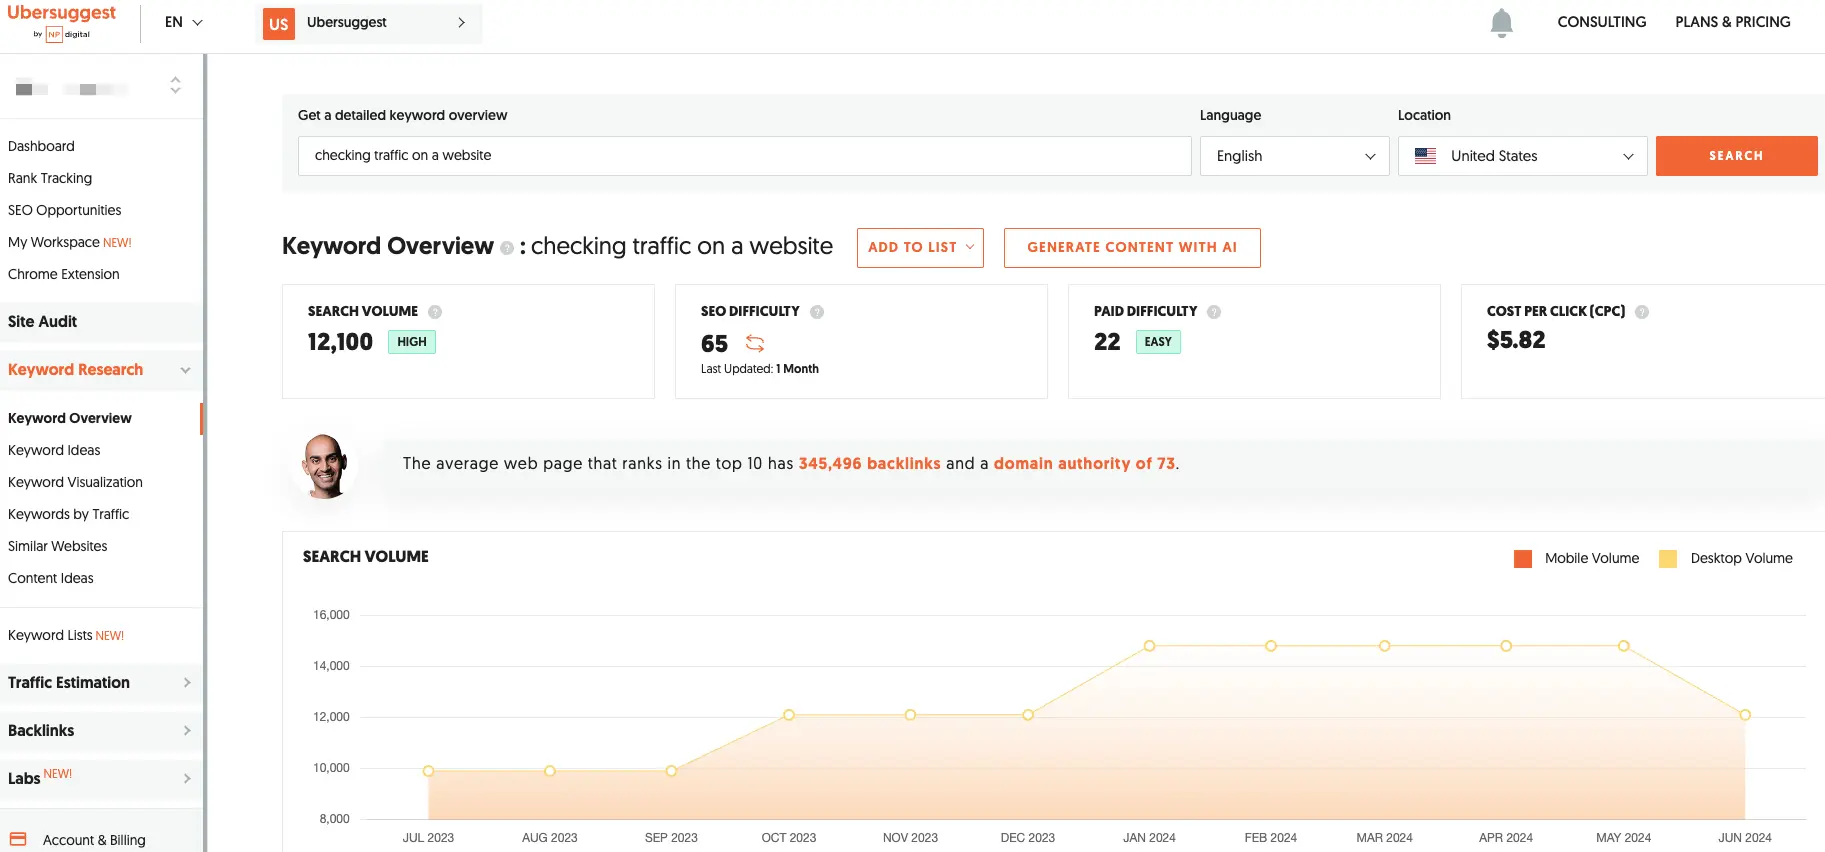
Task: Click the JAN 2024 chart data point
Action: (1149, 646)
